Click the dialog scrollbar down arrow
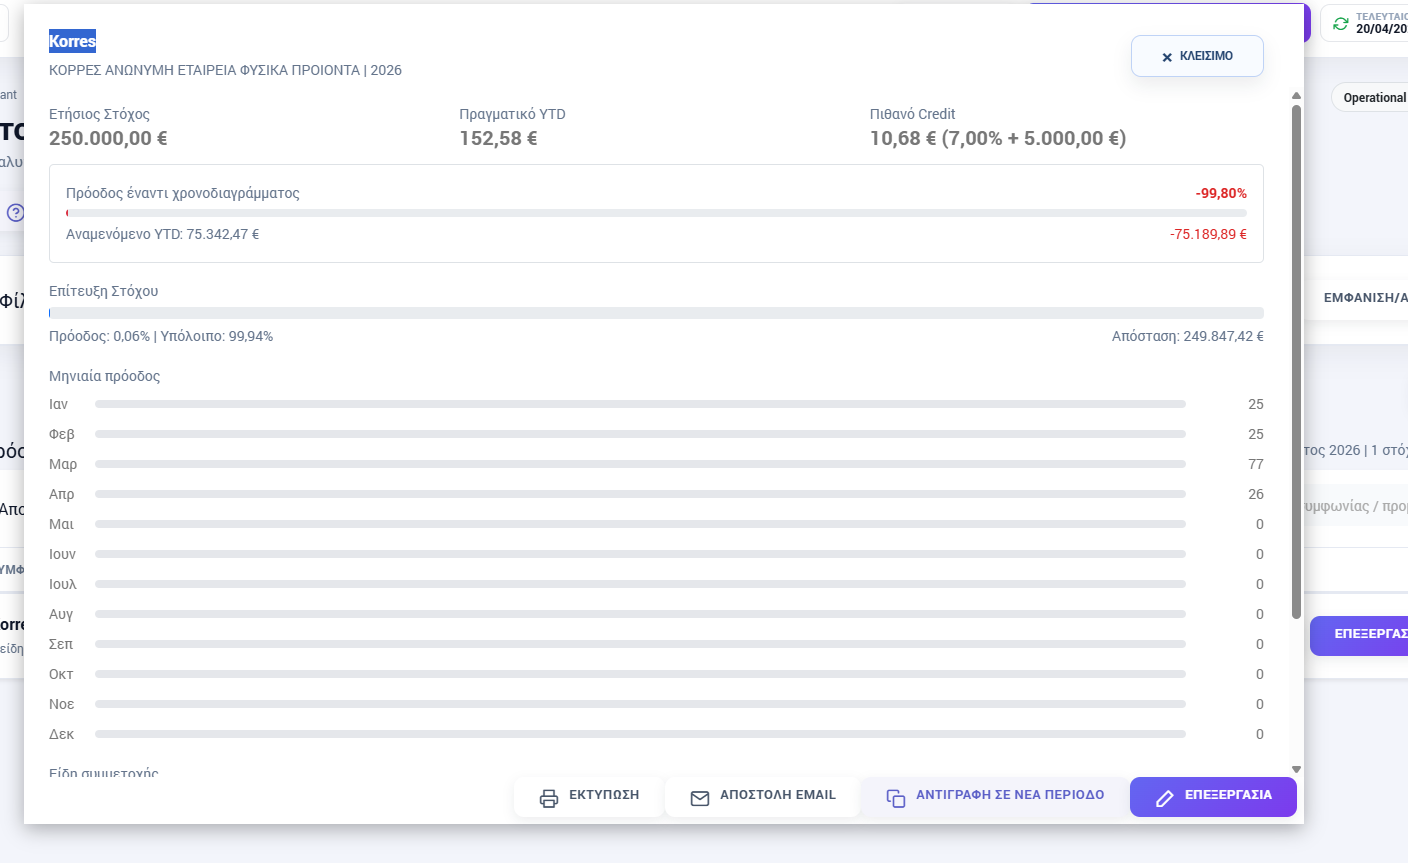This screenshot has height=863, width=1408. tap(1297, 769)
